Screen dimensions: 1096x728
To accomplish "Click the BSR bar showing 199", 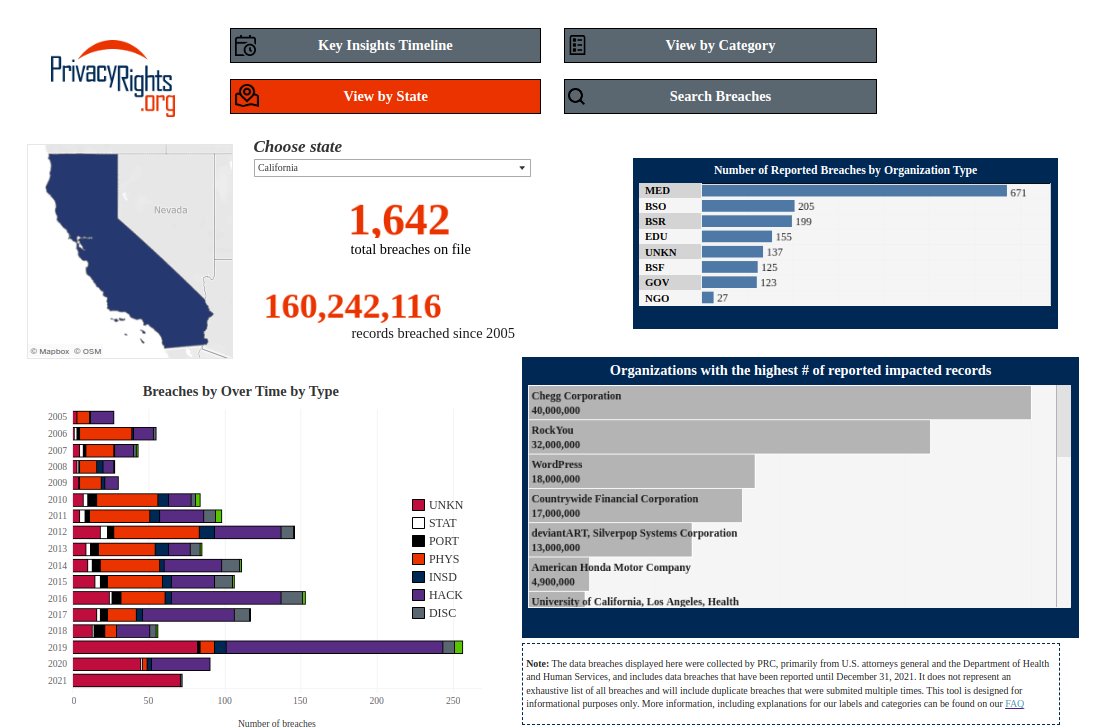I will (747, 221).
